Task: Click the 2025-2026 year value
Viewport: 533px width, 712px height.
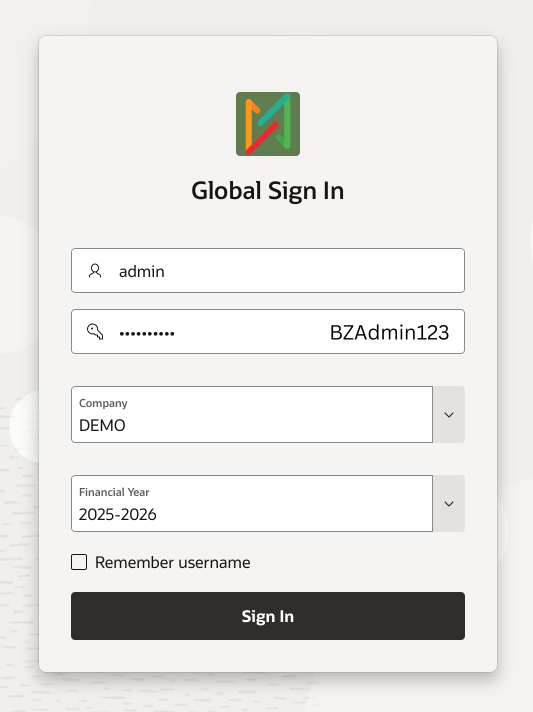Action: click(x=118, y=514)
